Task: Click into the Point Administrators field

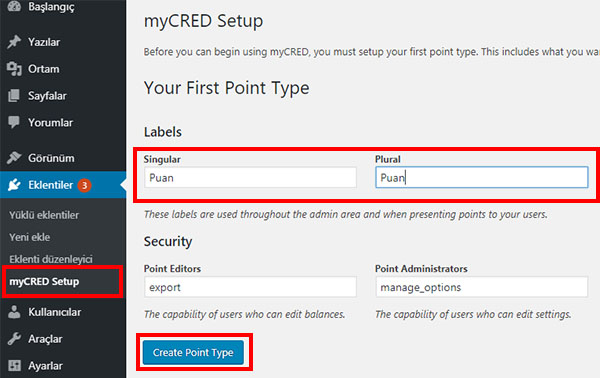Action: coord(482,287)
